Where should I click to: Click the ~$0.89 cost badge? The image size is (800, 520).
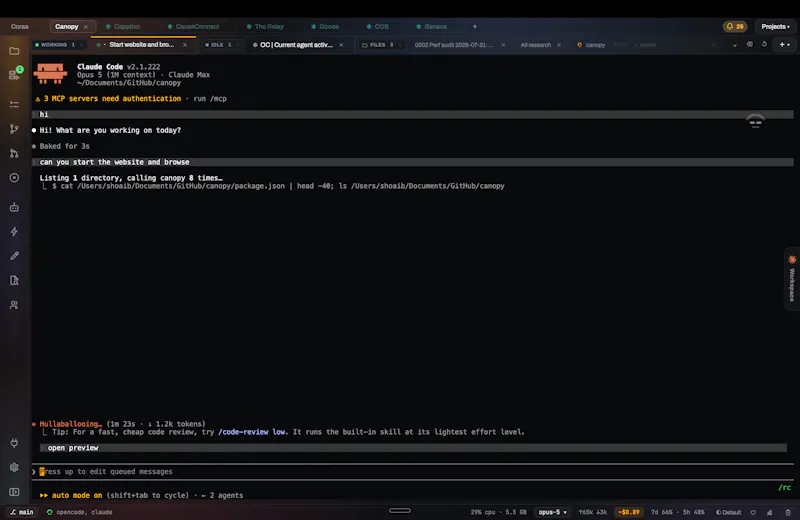coord(629,512)
